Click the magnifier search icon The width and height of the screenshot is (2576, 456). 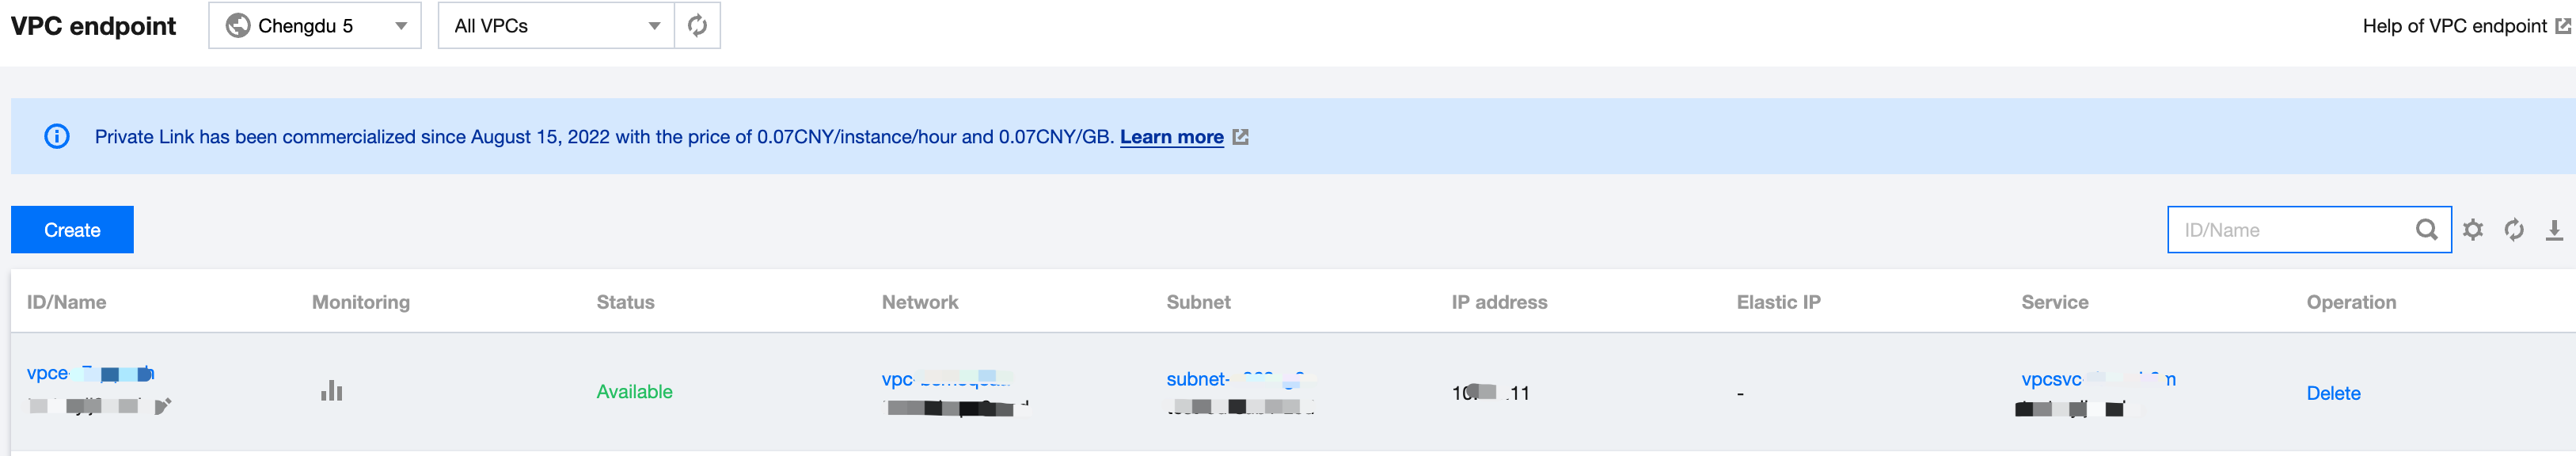pos(2426,230)
